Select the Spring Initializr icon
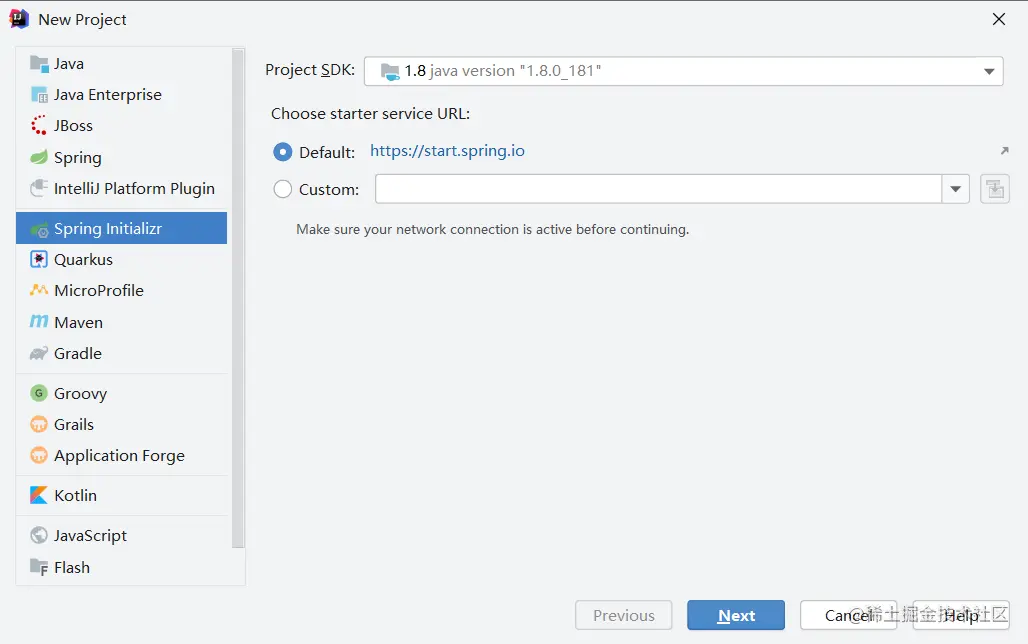1028x644 pixels. point(39,229)
